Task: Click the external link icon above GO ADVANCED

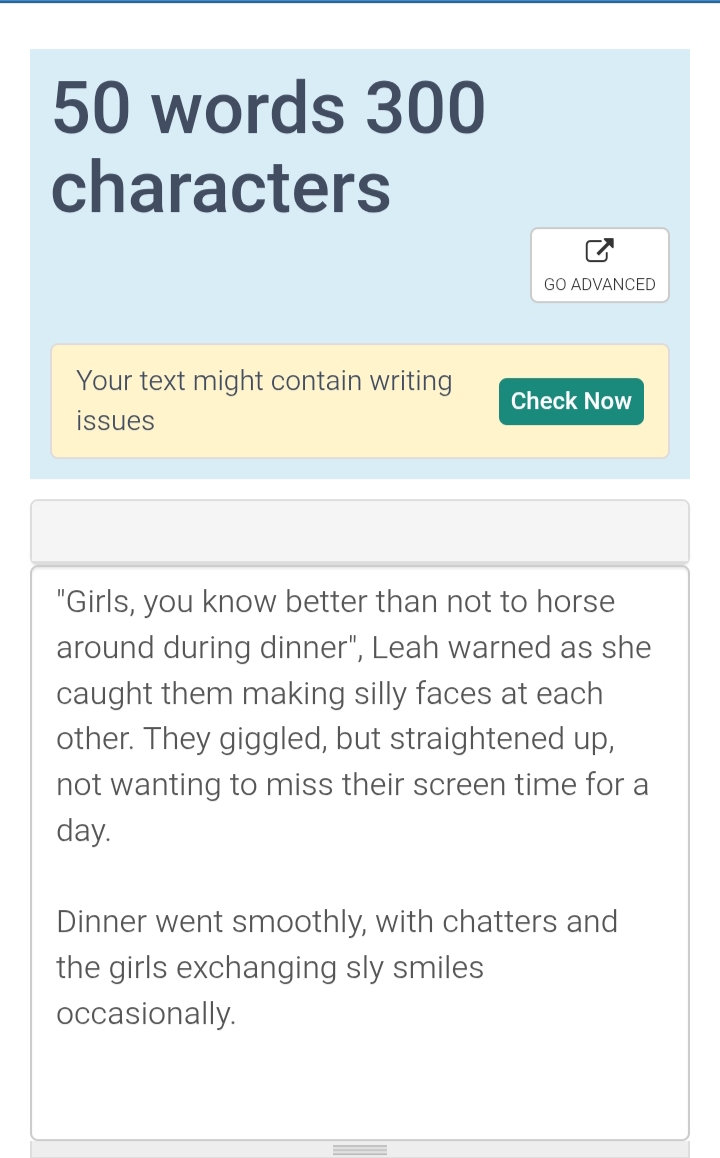Action: pos(599,251)
